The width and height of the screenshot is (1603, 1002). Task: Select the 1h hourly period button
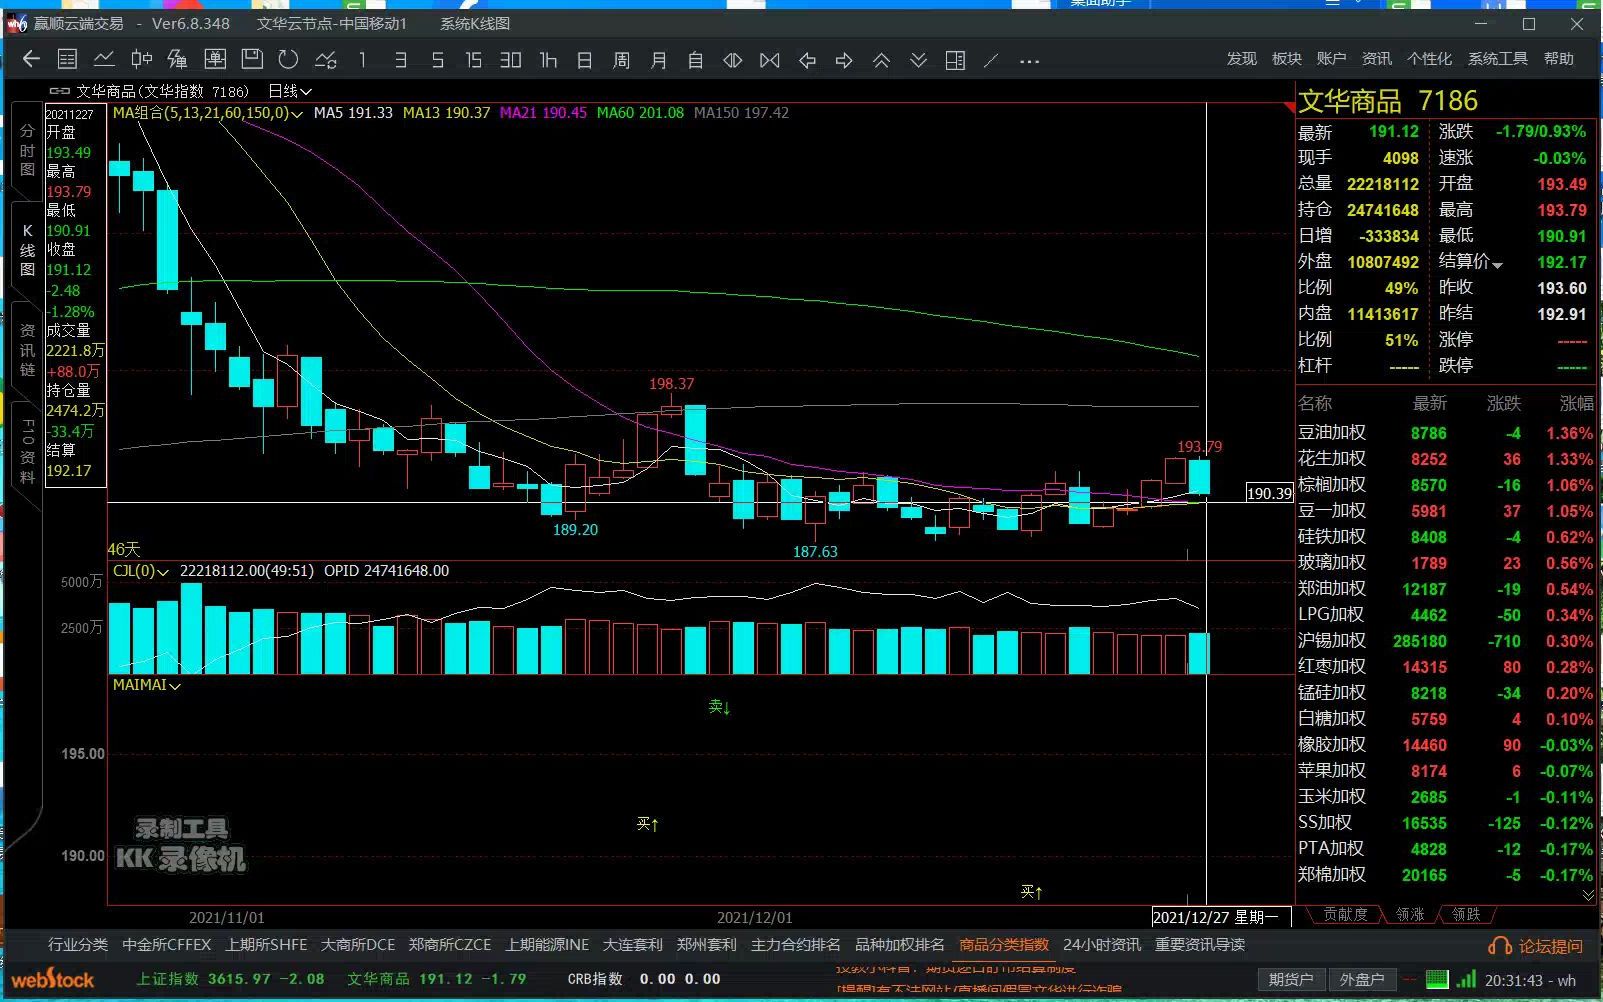(x=548, y=60)
